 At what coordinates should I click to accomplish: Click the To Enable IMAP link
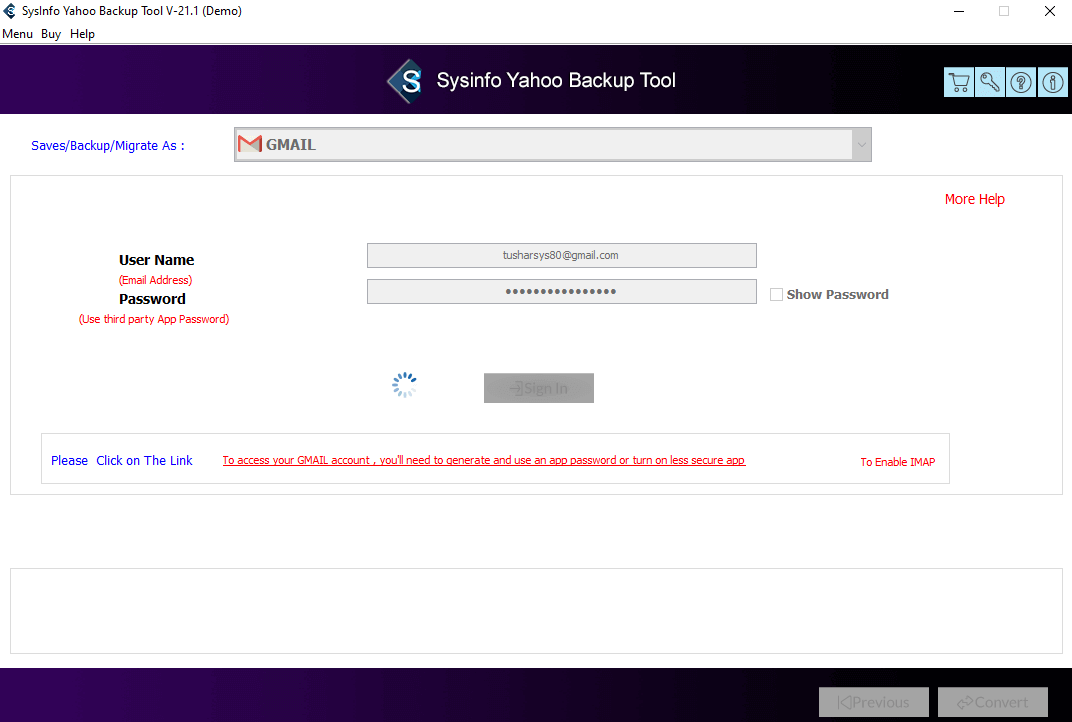pyautogui.click(x=898, y=462)
